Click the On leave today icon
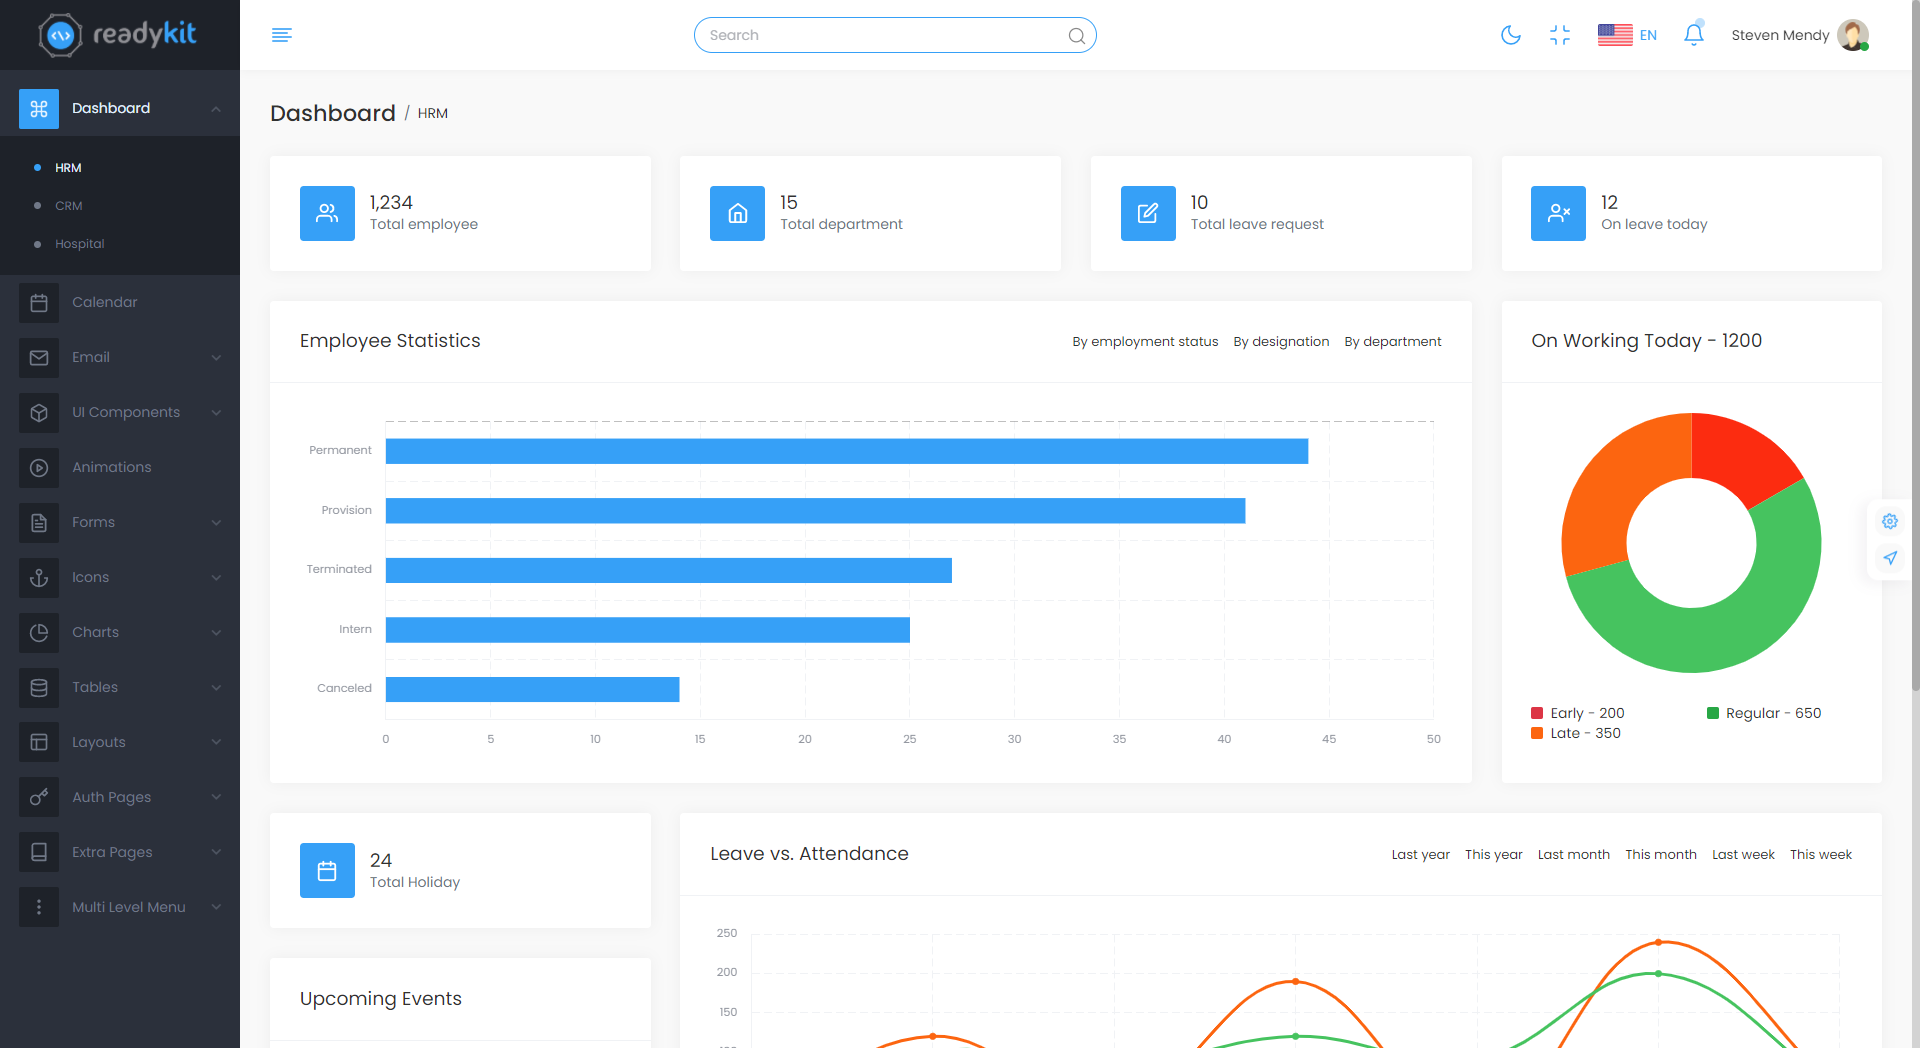 [1558, 213]
